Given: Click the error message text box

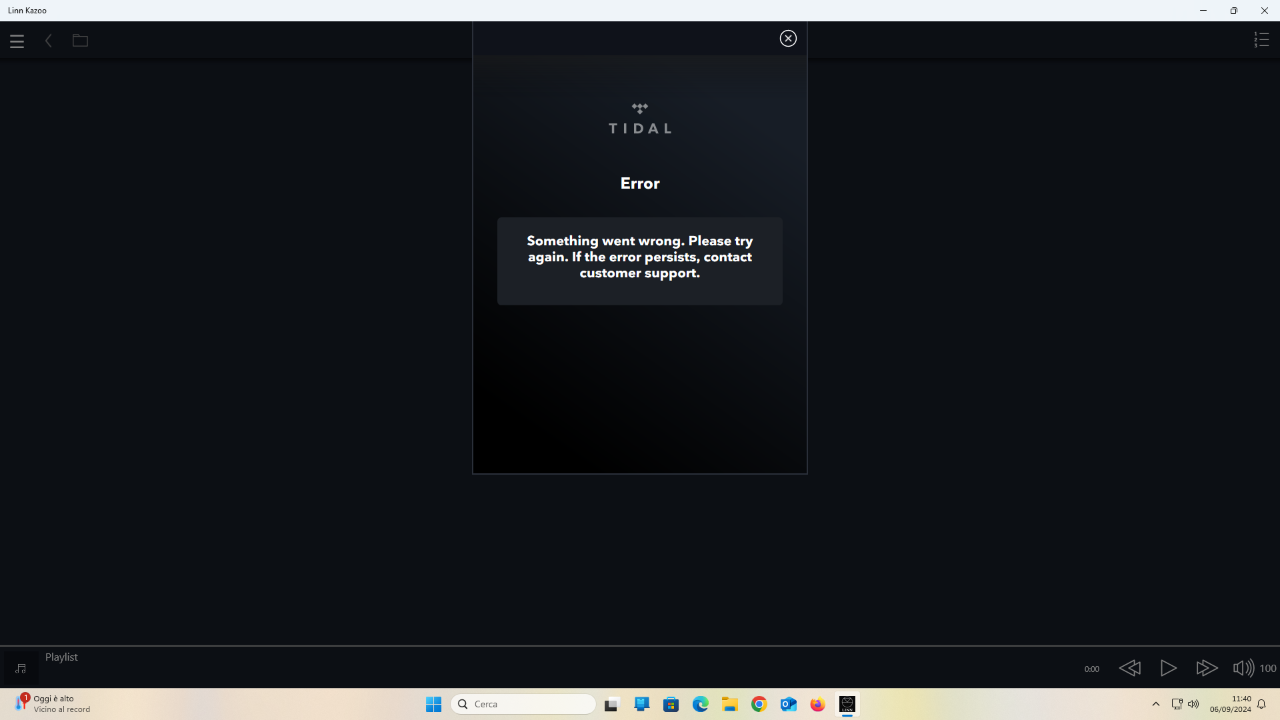Looking at the screenshot, I should coord(640,261).
